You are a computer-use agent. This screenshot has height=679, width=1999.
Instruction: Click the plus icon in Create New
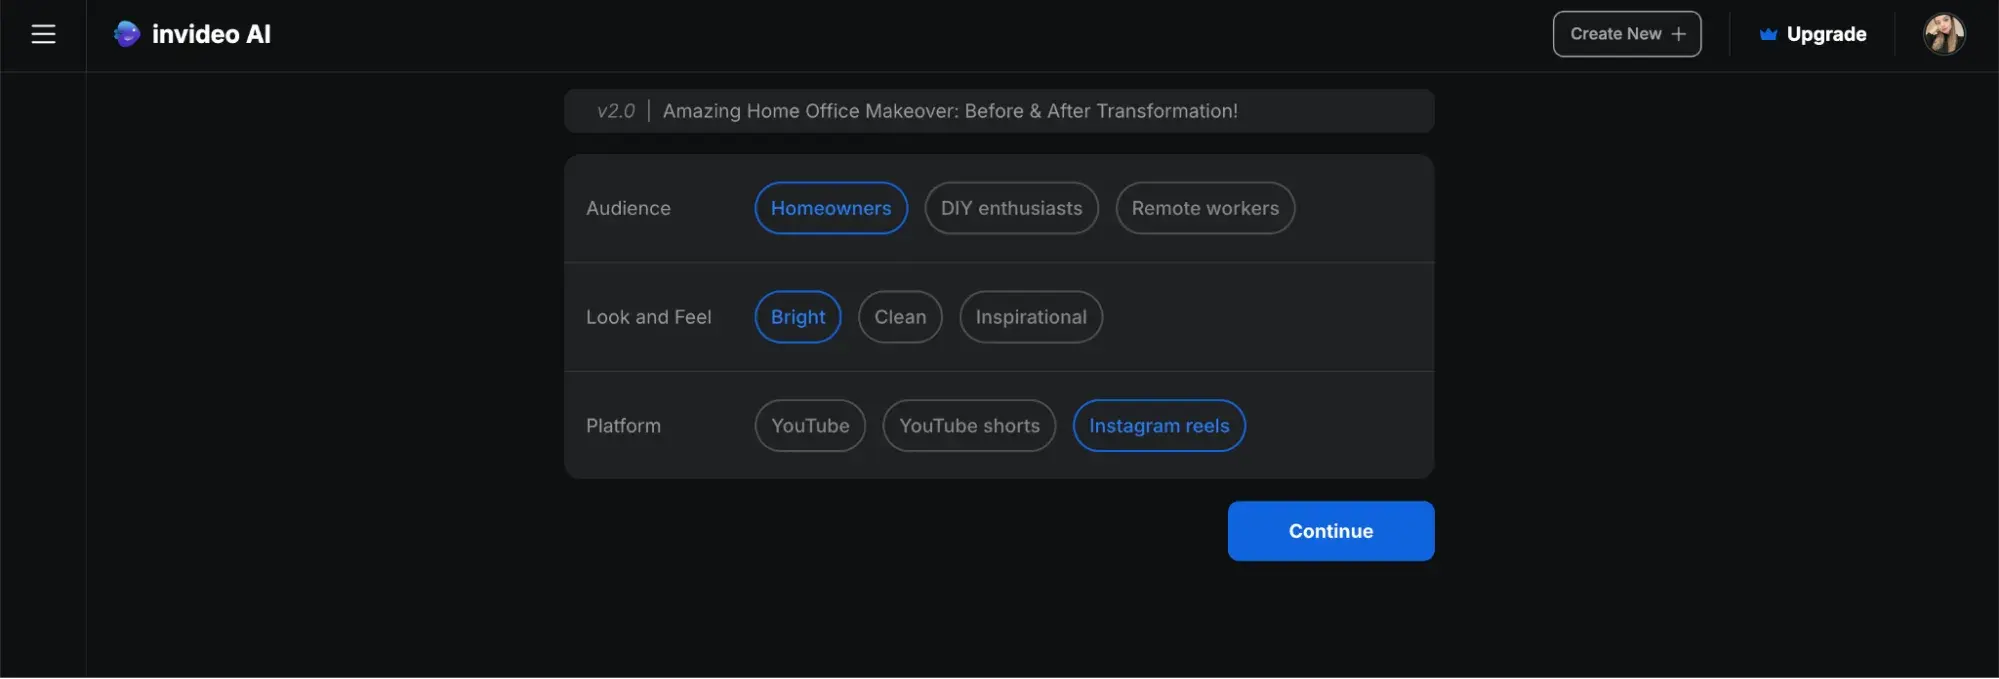click(x=1679, y=34)
